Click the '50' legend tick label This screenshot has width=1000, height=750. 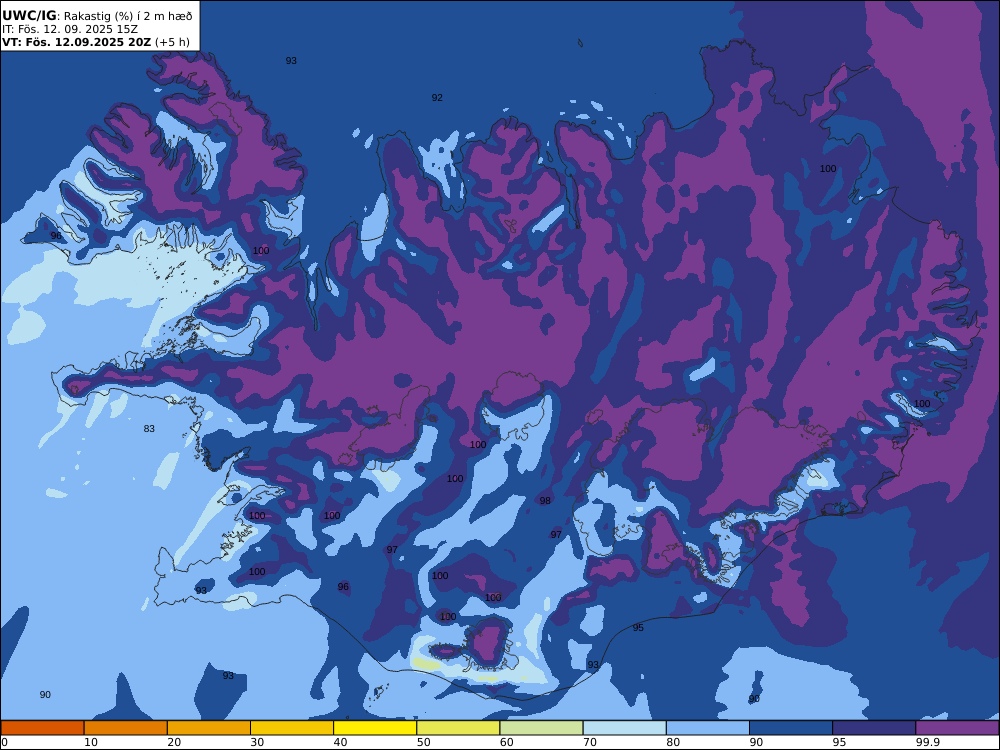coord(423,742)
